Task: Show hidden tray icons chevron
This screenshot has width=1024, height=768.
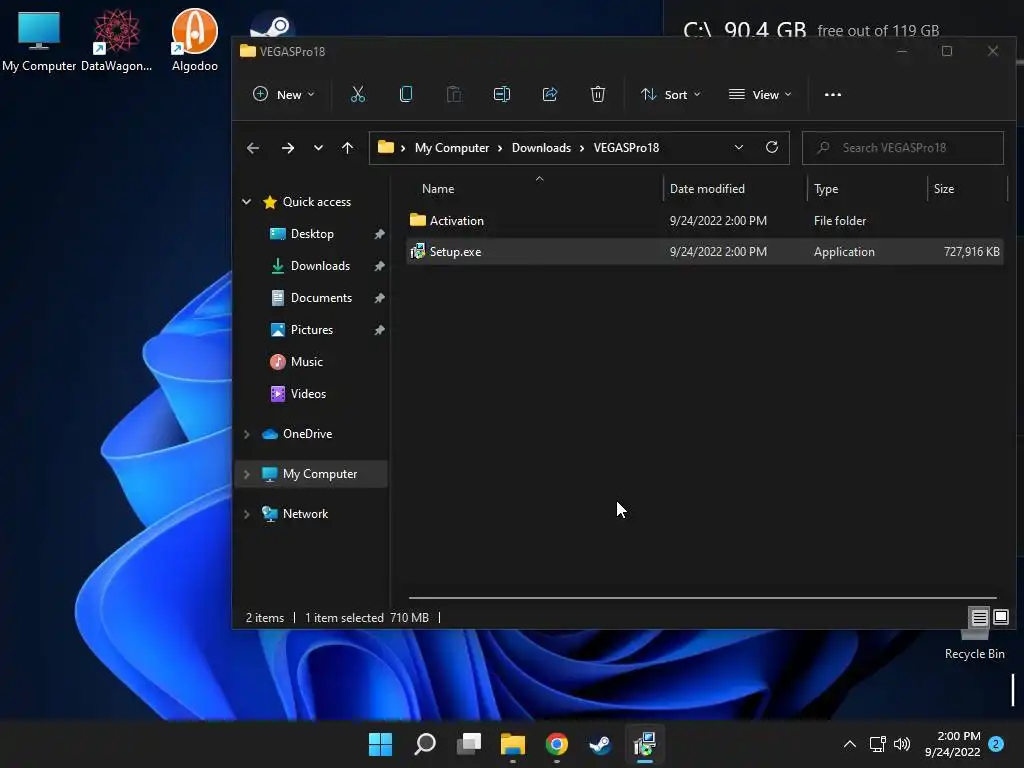Action: click(850, 744)
